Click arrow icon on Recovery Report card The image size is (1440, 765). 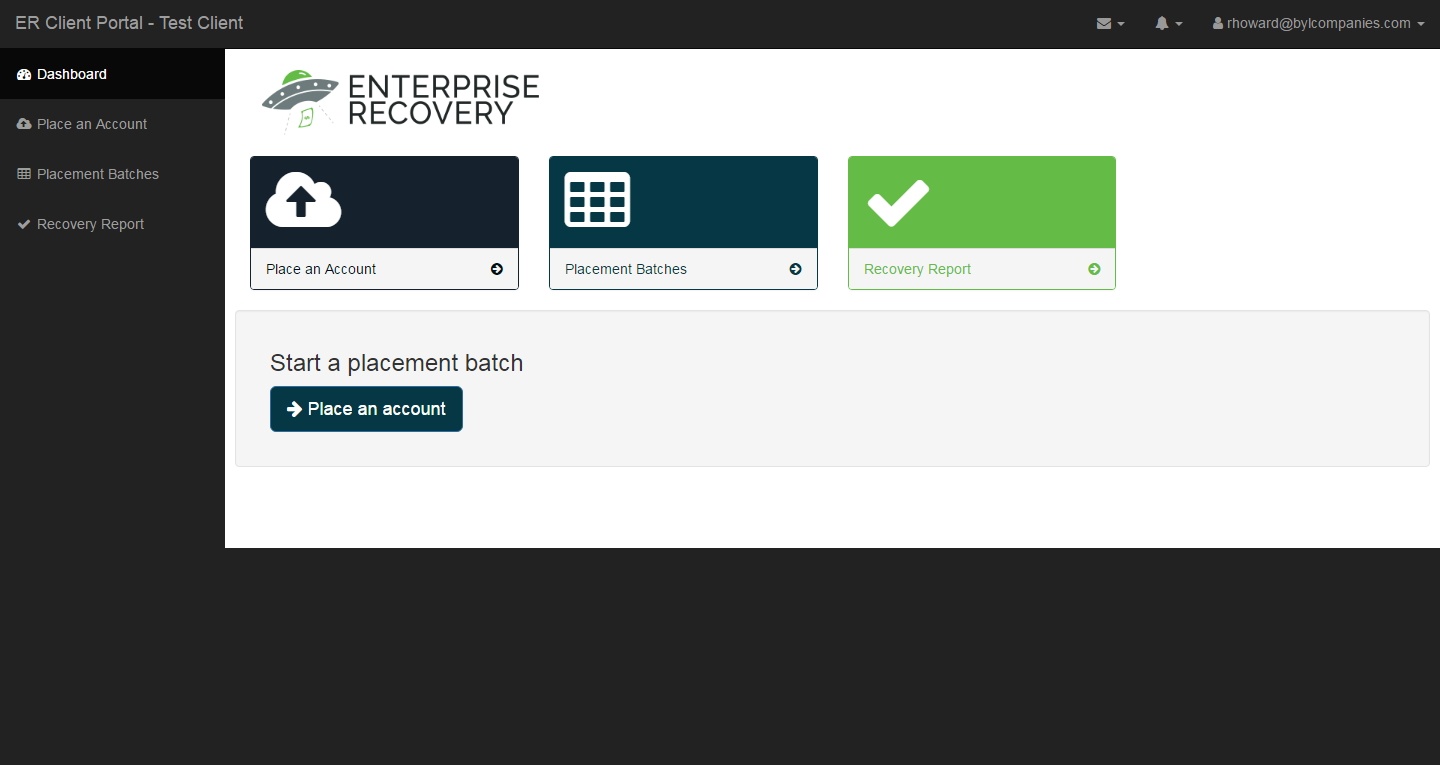(x=1094, y=269)
